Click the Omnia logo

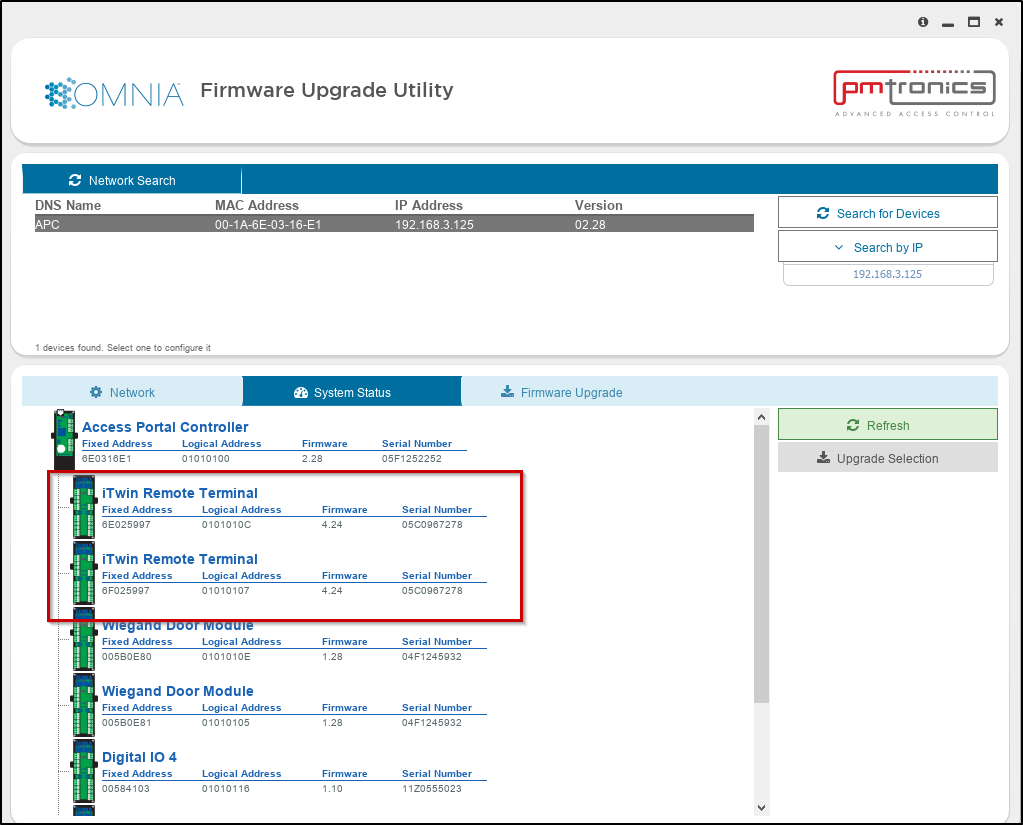coord(114,94)
